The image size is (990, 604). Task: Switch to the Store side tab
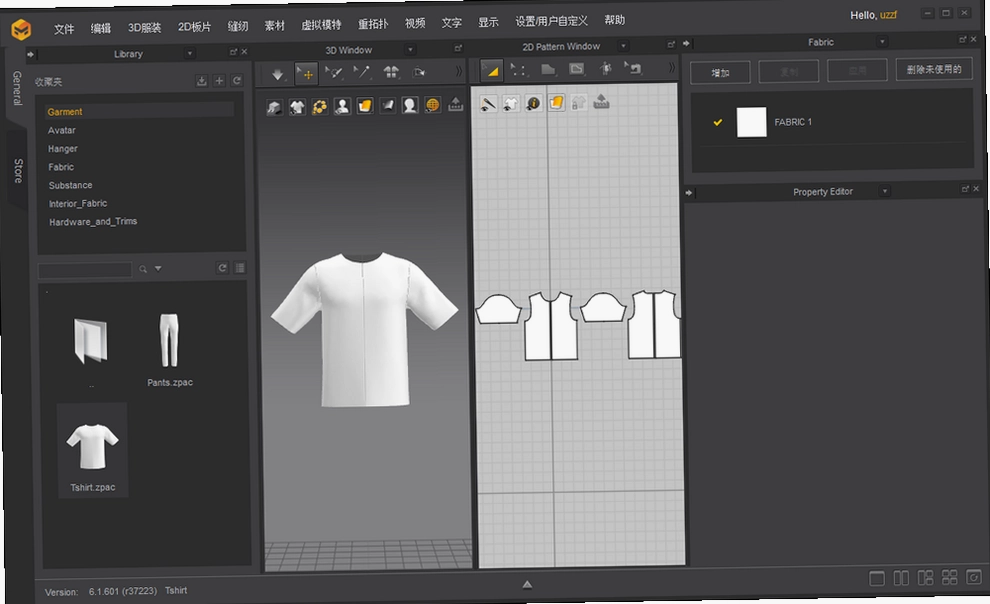[x=18, y=170]
